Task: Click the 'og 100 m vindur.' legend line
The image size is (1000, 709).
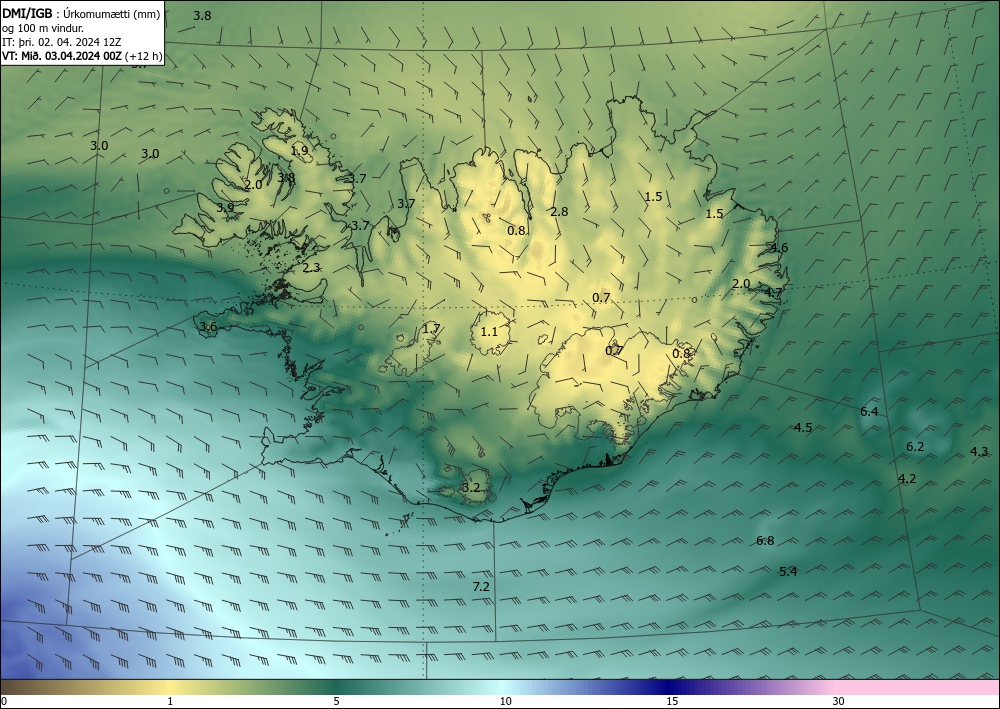Action: 43,28
